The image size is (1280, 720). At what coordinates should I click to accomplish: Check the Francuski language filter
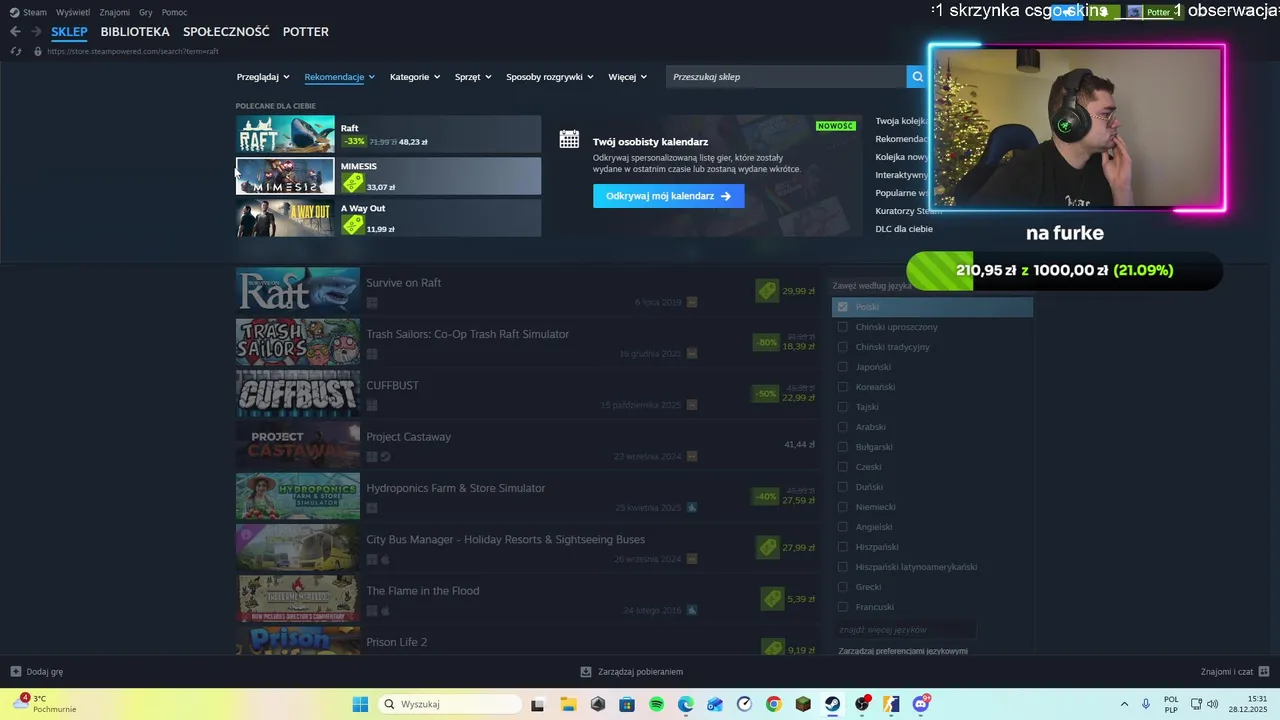843,607
